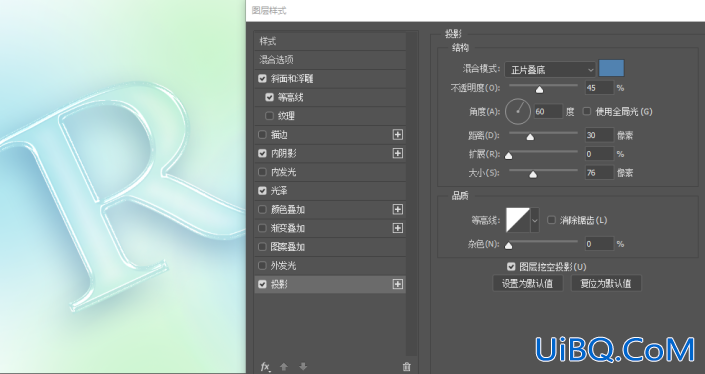This screenshot has height=374, width=705.
Task: Uncheck the 等高线 sub-option checkbox
Action: tap(269, 97)
